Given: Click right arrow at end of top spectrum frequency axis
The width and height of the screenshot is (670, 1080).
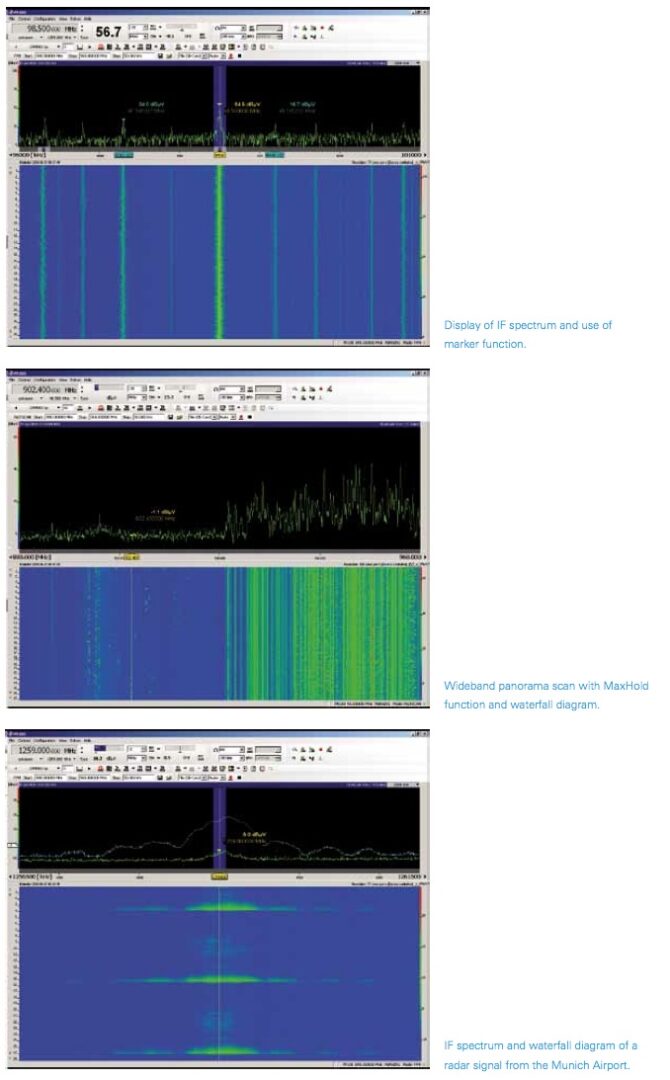Looking at the screenshot, I should pyautogui.click(x=425, y=156).
